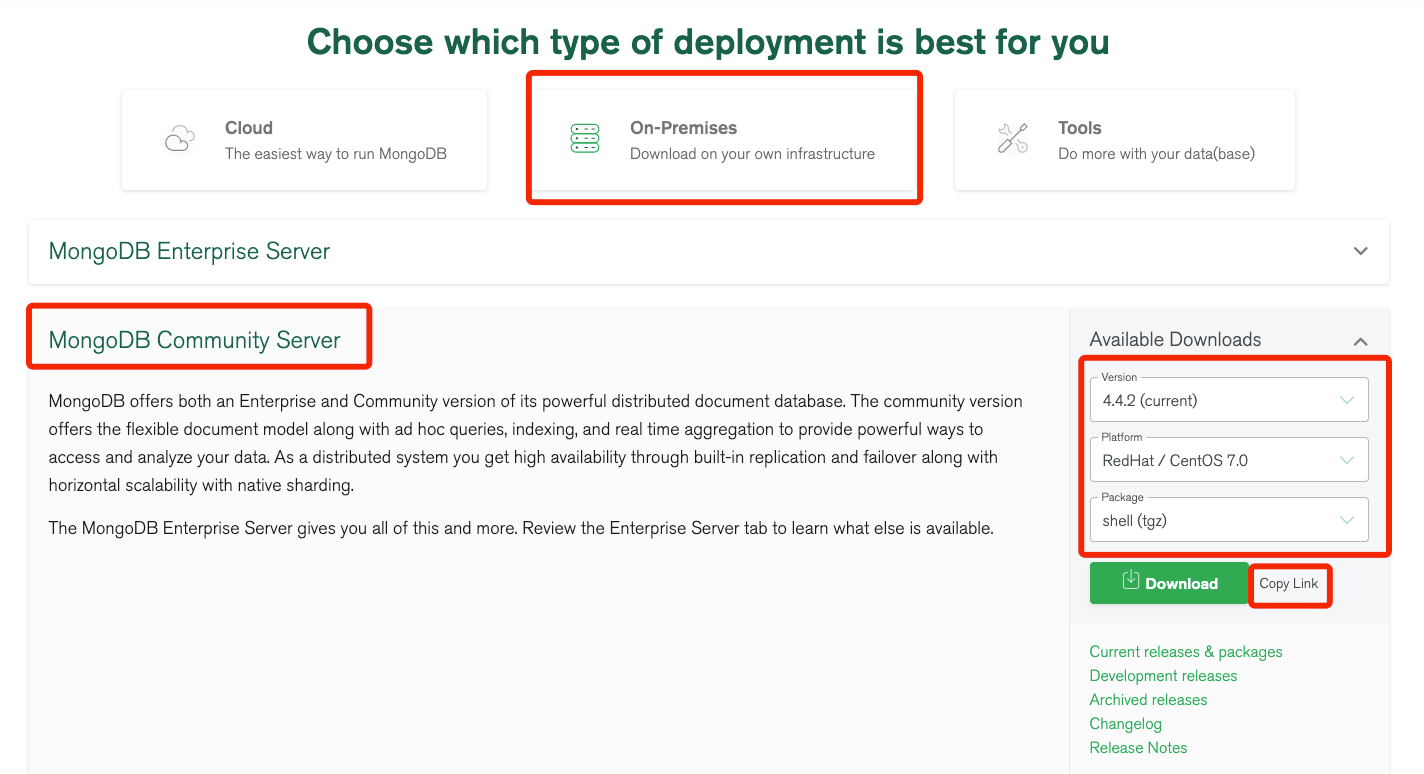The height and width of the screenshot is (774, 1424).
Task: Click 'Download on your own infrastructure' text
Action: point(752,154)
